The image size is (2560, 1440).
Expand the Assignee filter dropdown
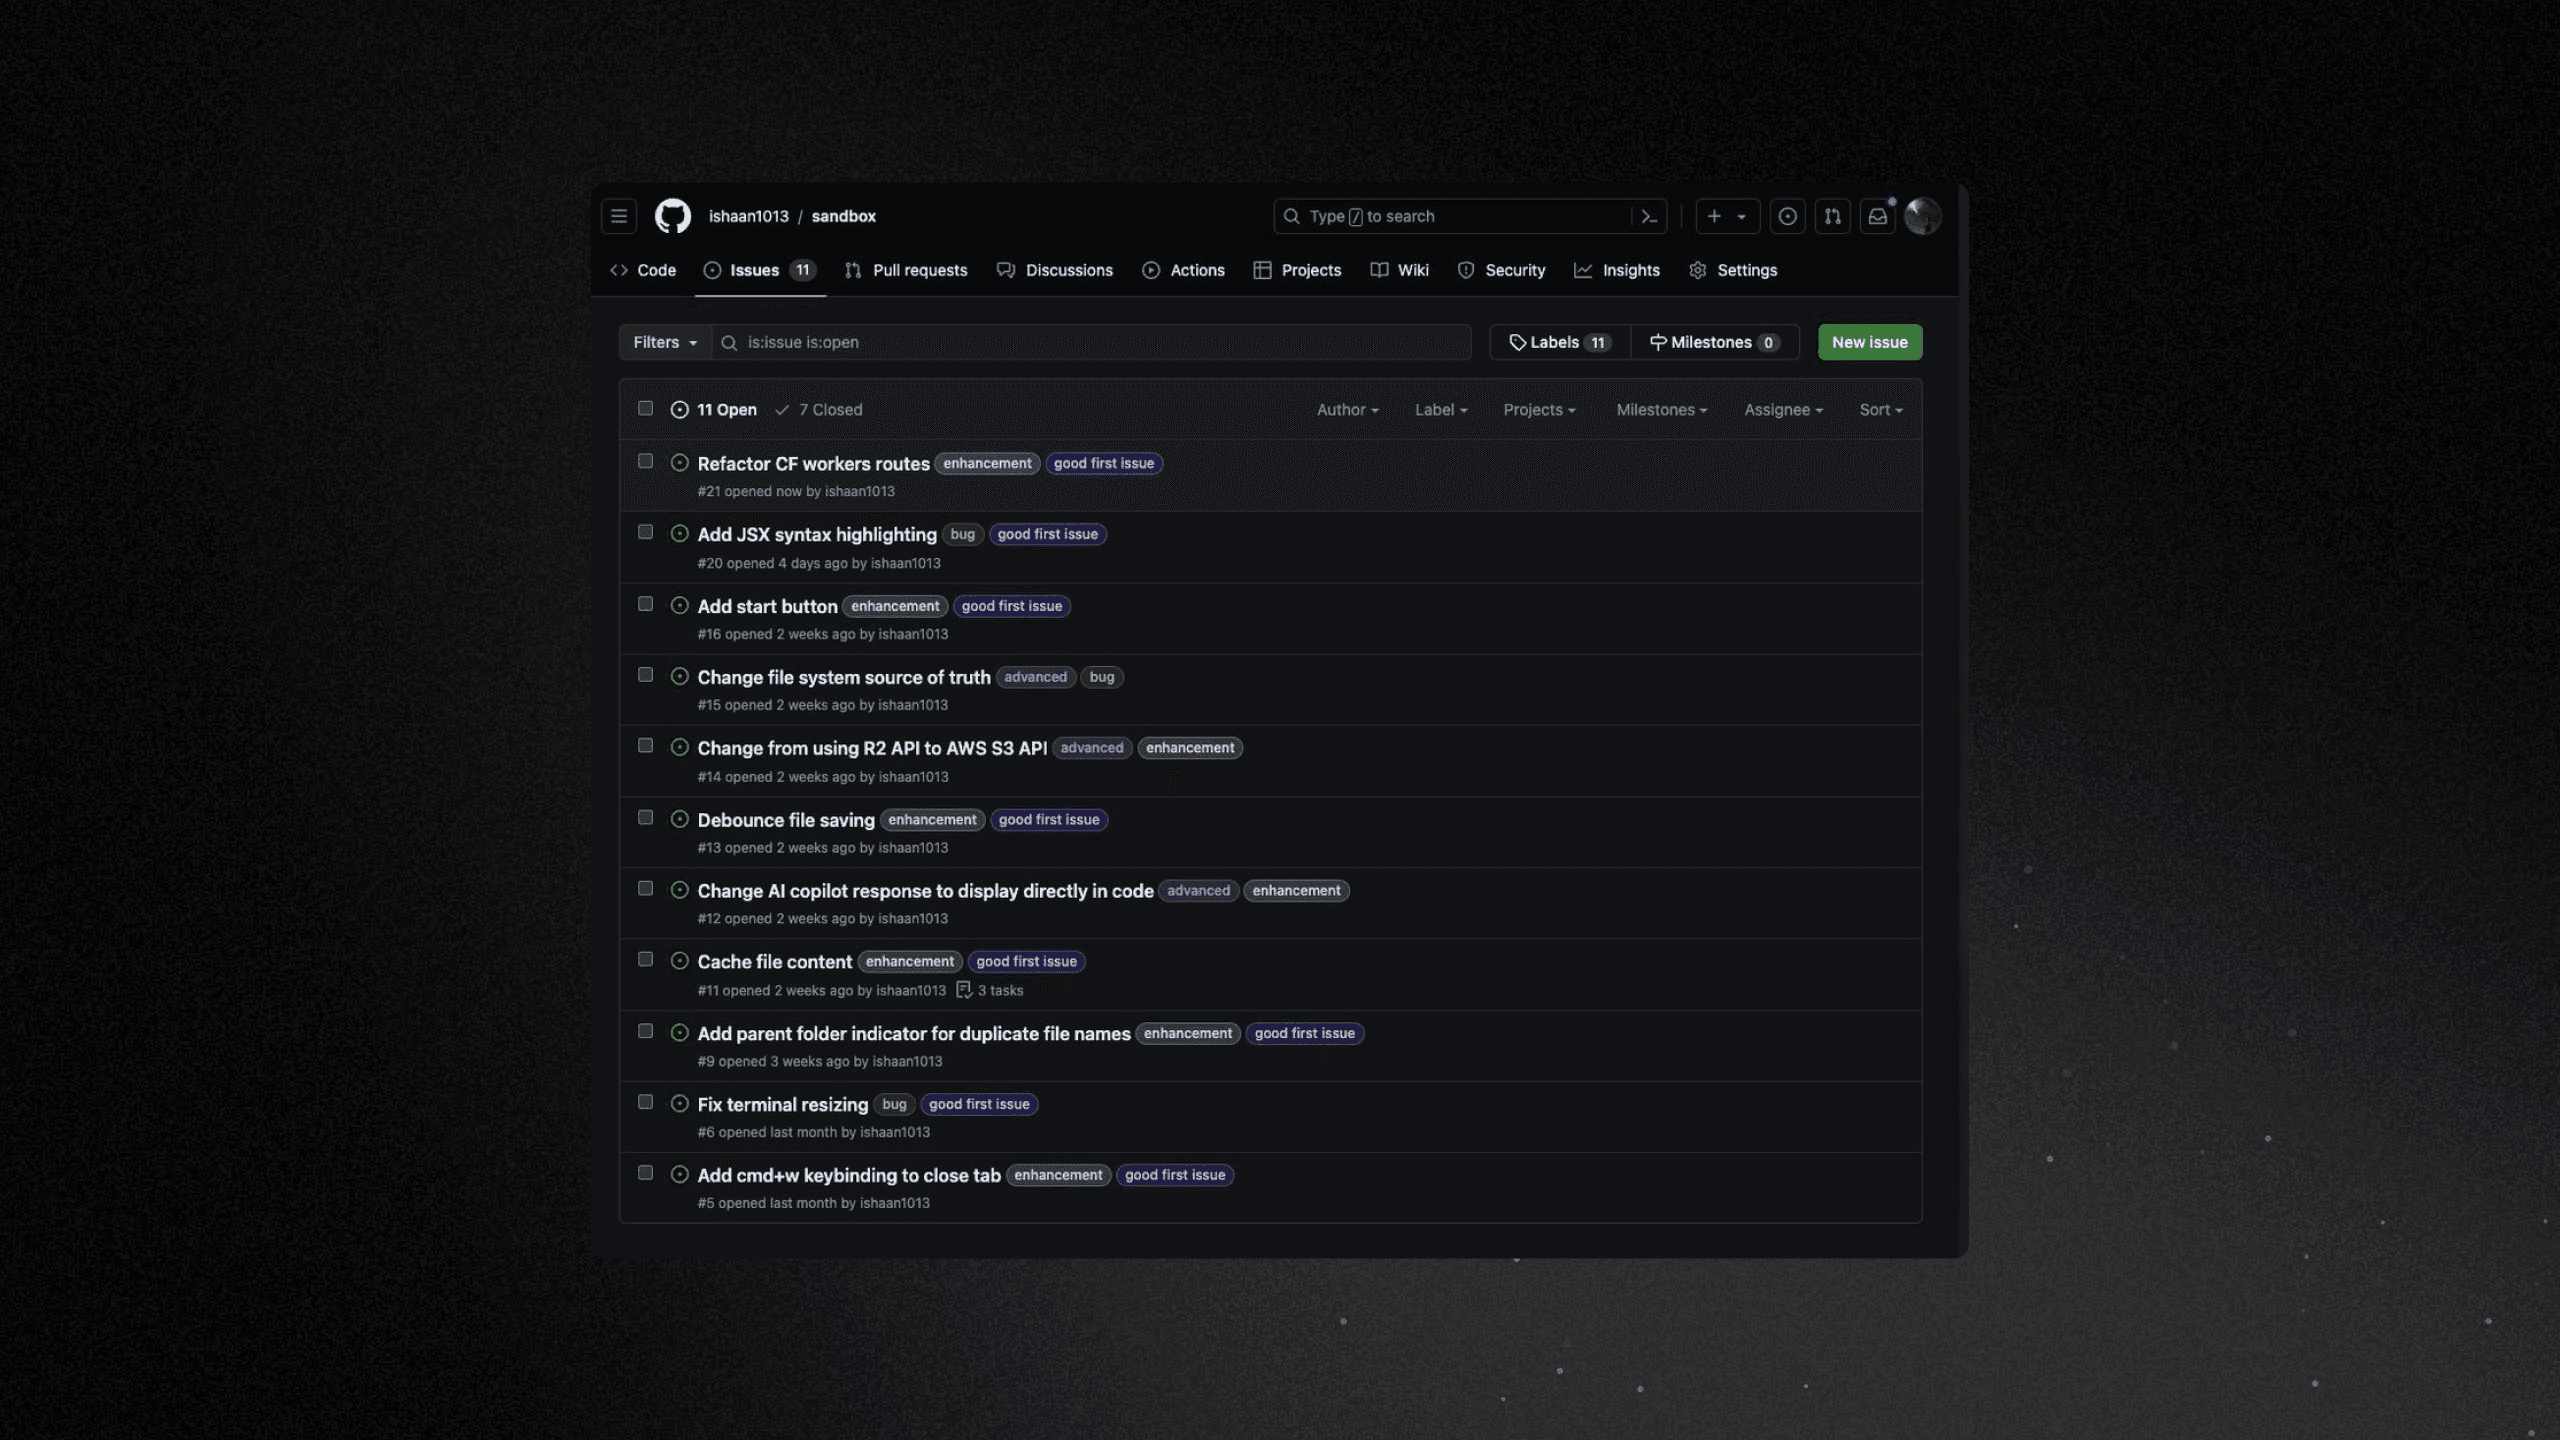pos(1781,408)
